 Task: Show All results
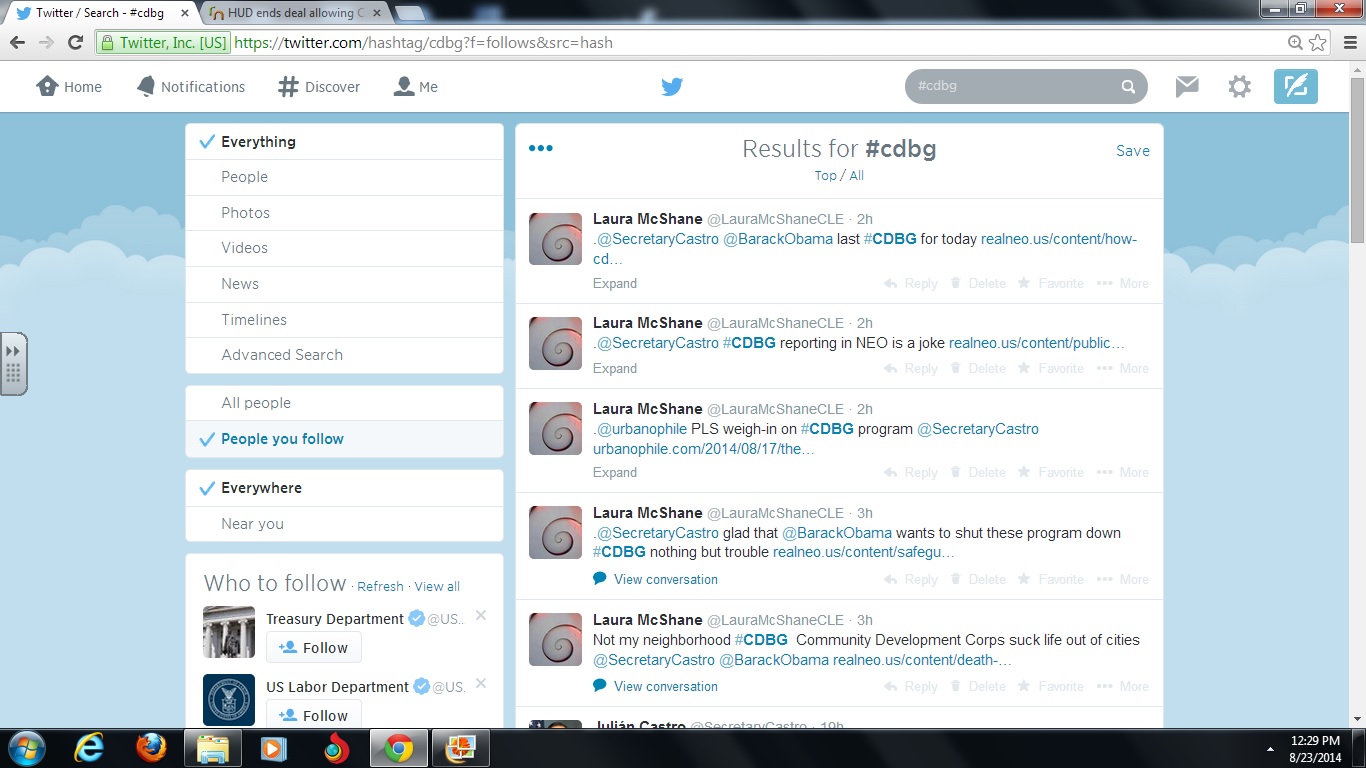point(857,175)
